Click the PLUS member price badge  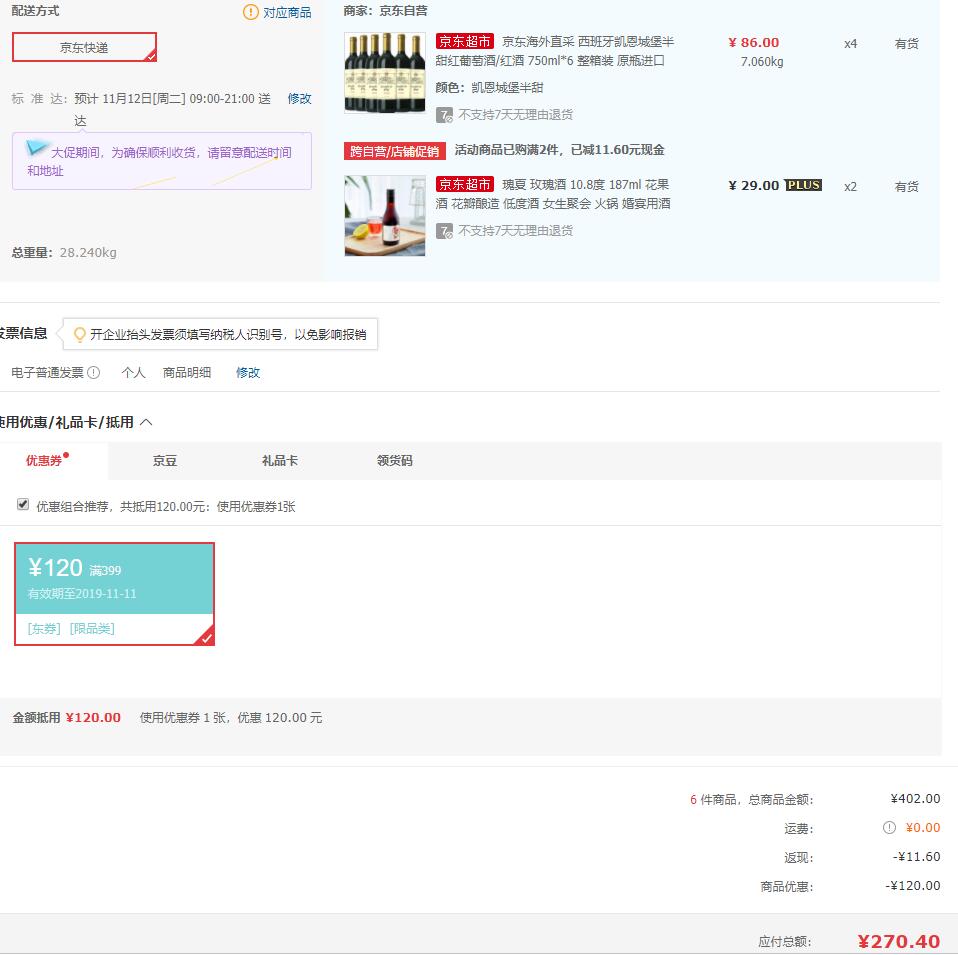pos(803,185)
